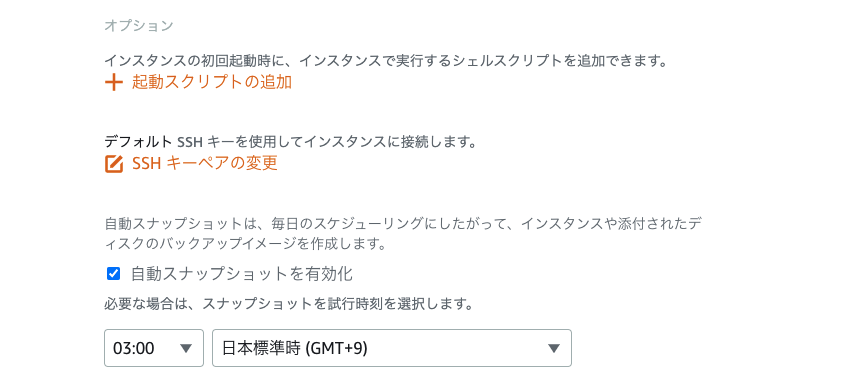Expand the 03:00 snapshot time dropdown

pos(154,348)
